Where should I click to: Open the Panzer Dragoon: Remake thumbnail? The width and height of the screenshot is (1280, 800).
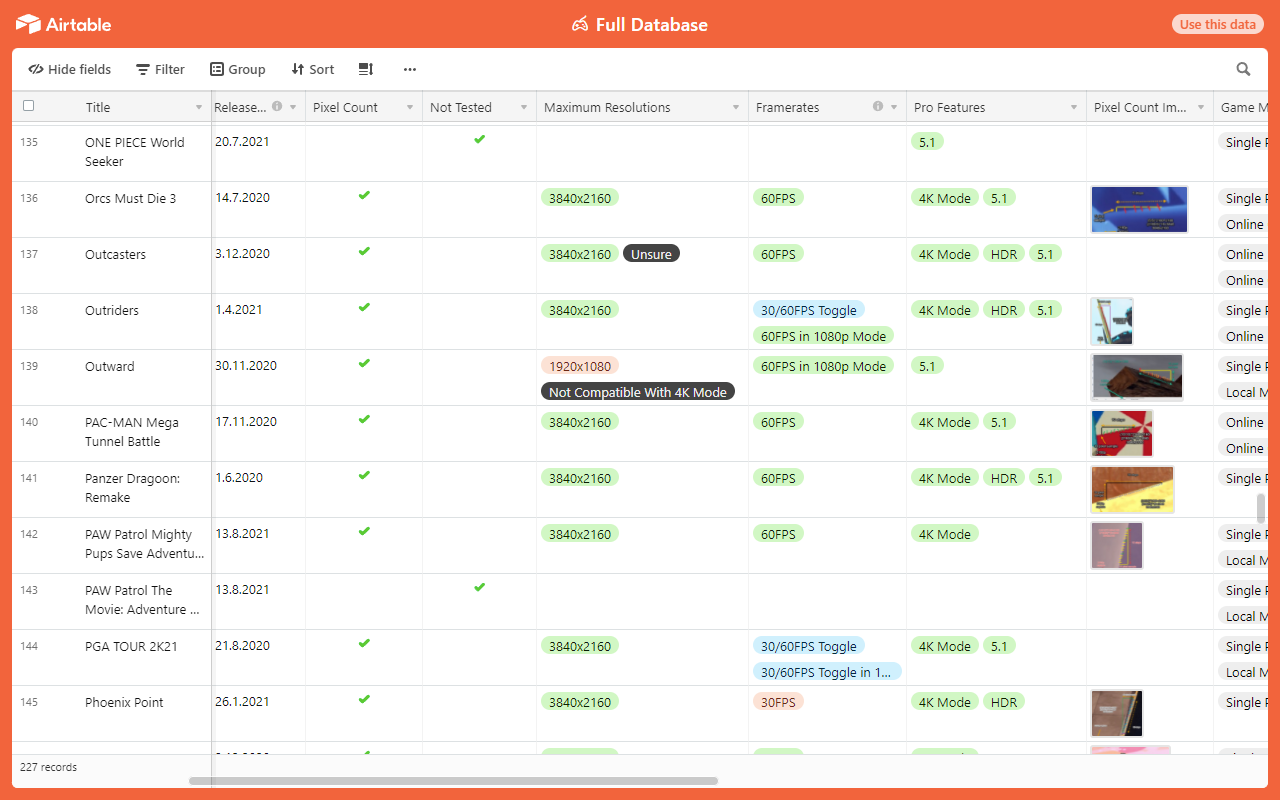(x=1132, y=489)
